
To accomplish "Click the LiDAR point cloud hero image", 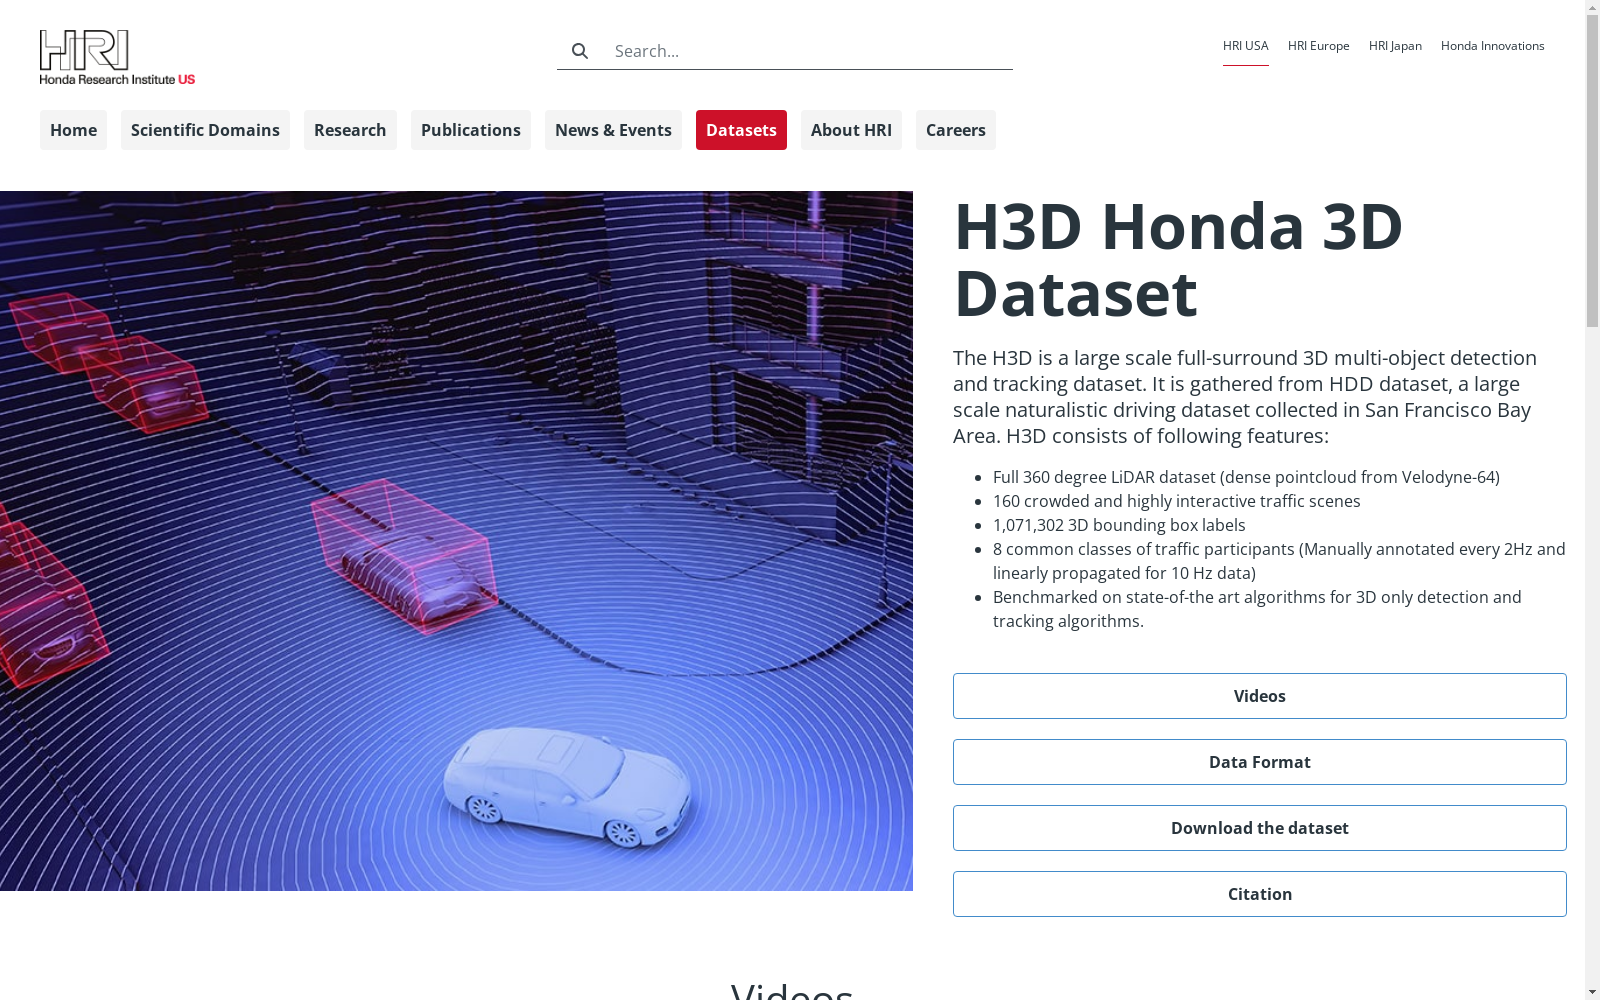I will pos(456,541).
